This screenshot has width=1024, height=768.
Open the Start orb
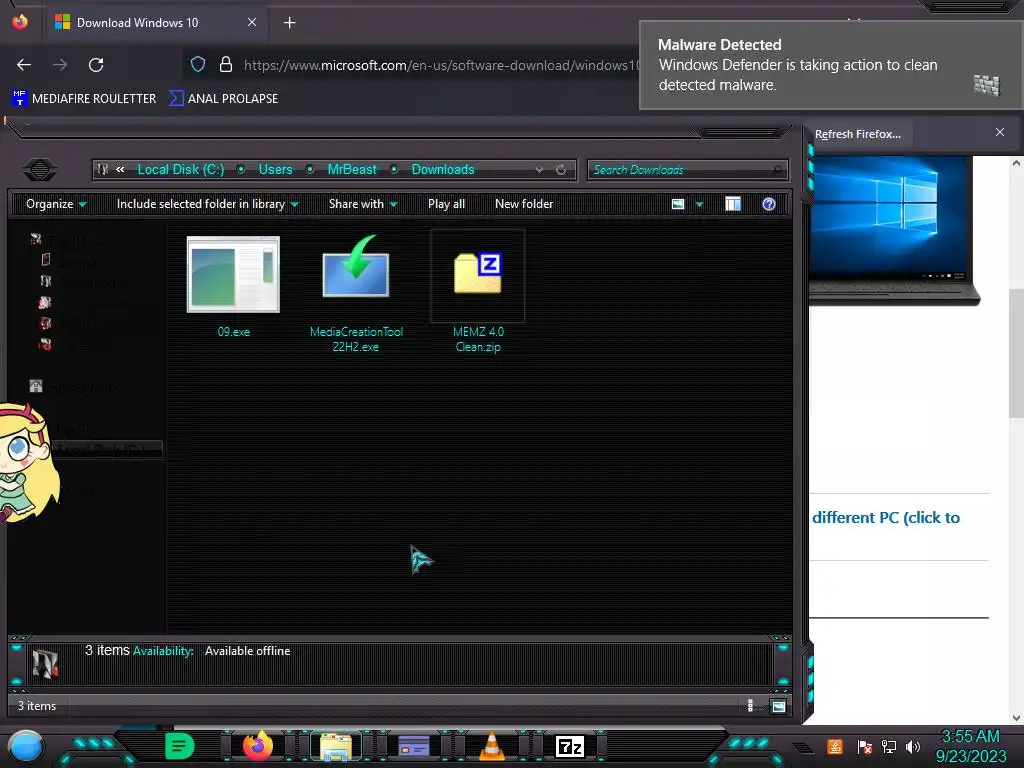(25, 746)
